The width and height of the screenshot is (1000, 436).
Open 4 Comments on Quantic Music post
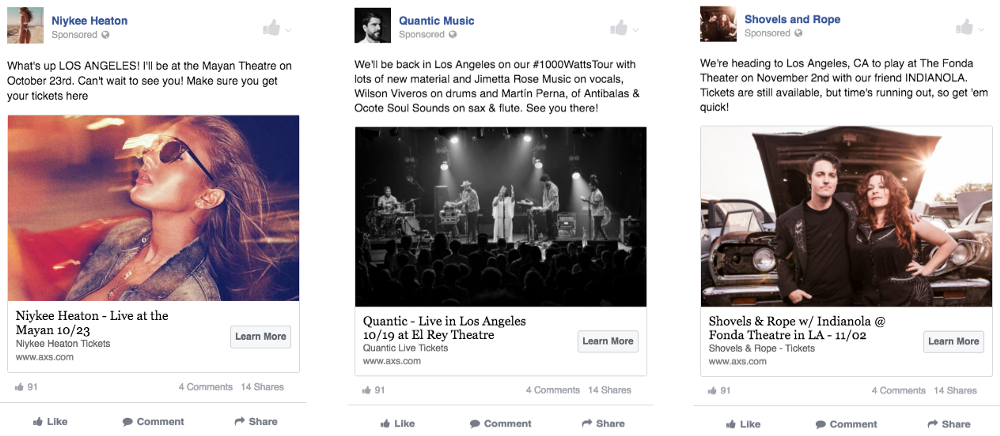[x=553, y=390]
